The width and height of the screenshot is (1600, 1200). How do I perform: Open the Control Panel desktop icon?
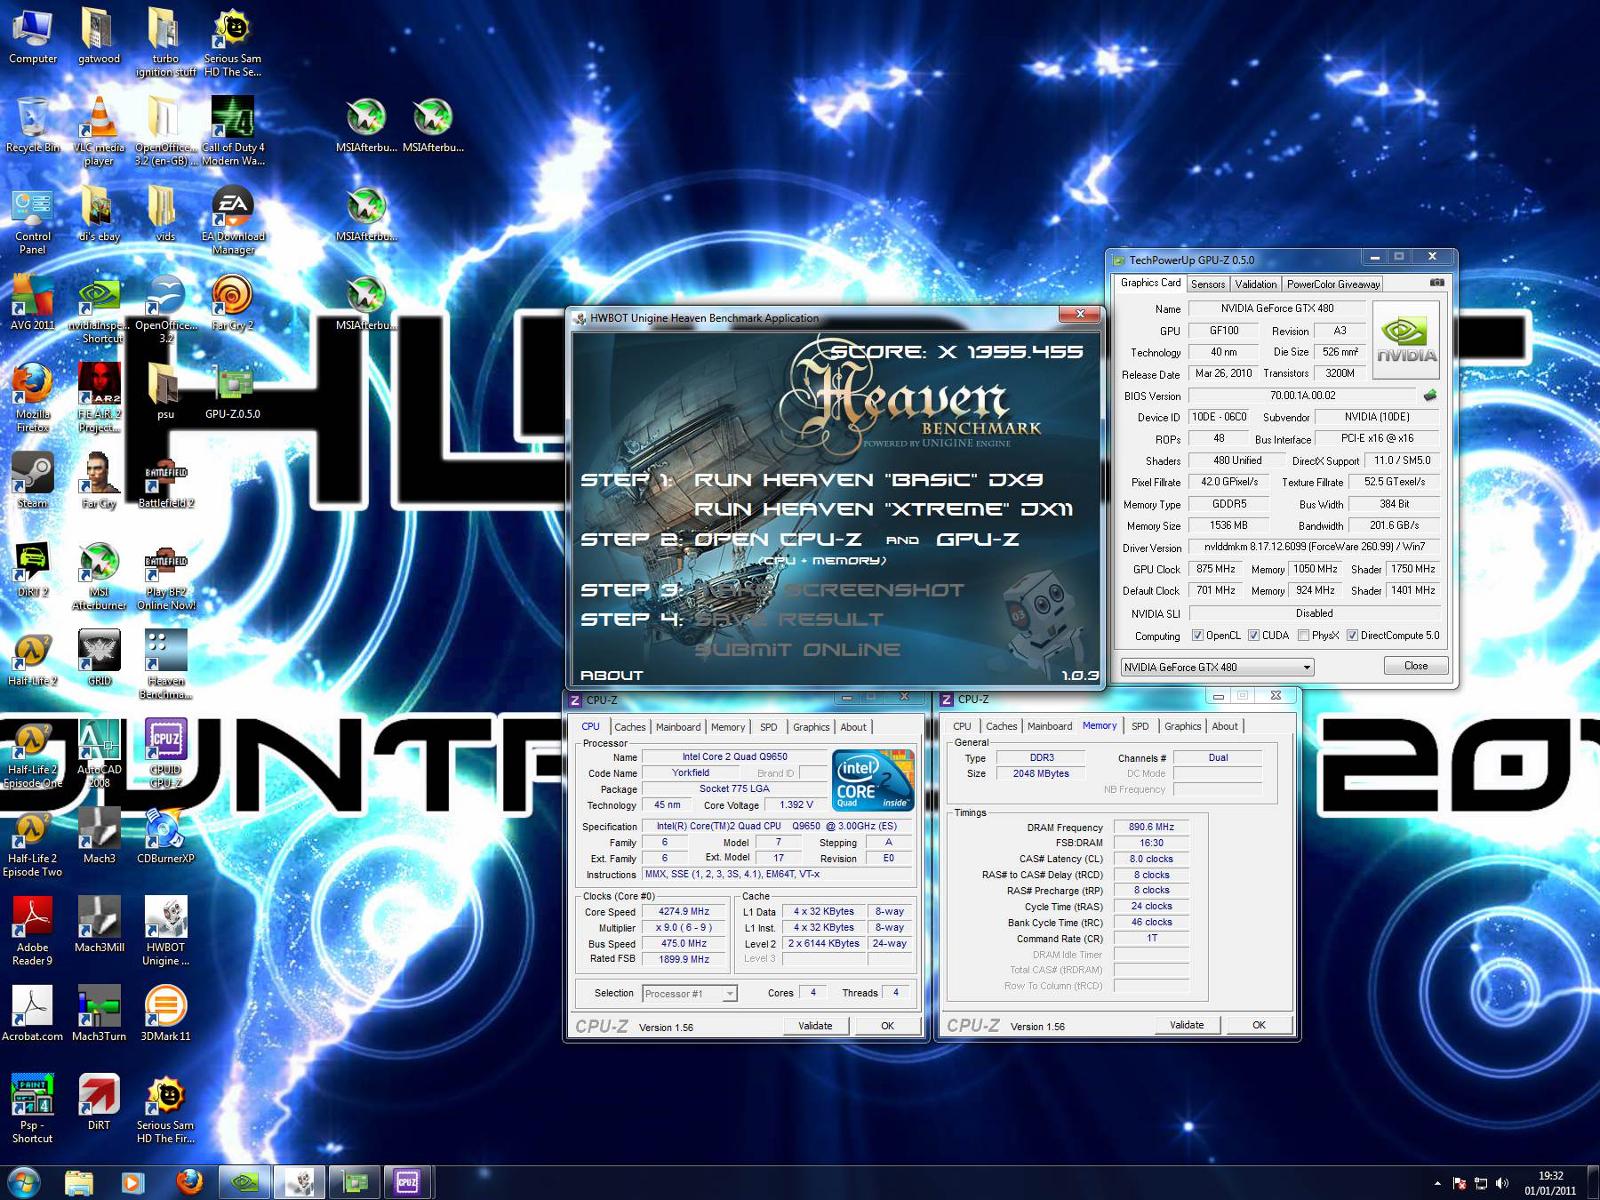pyautogui.click(x=32, y=220)
